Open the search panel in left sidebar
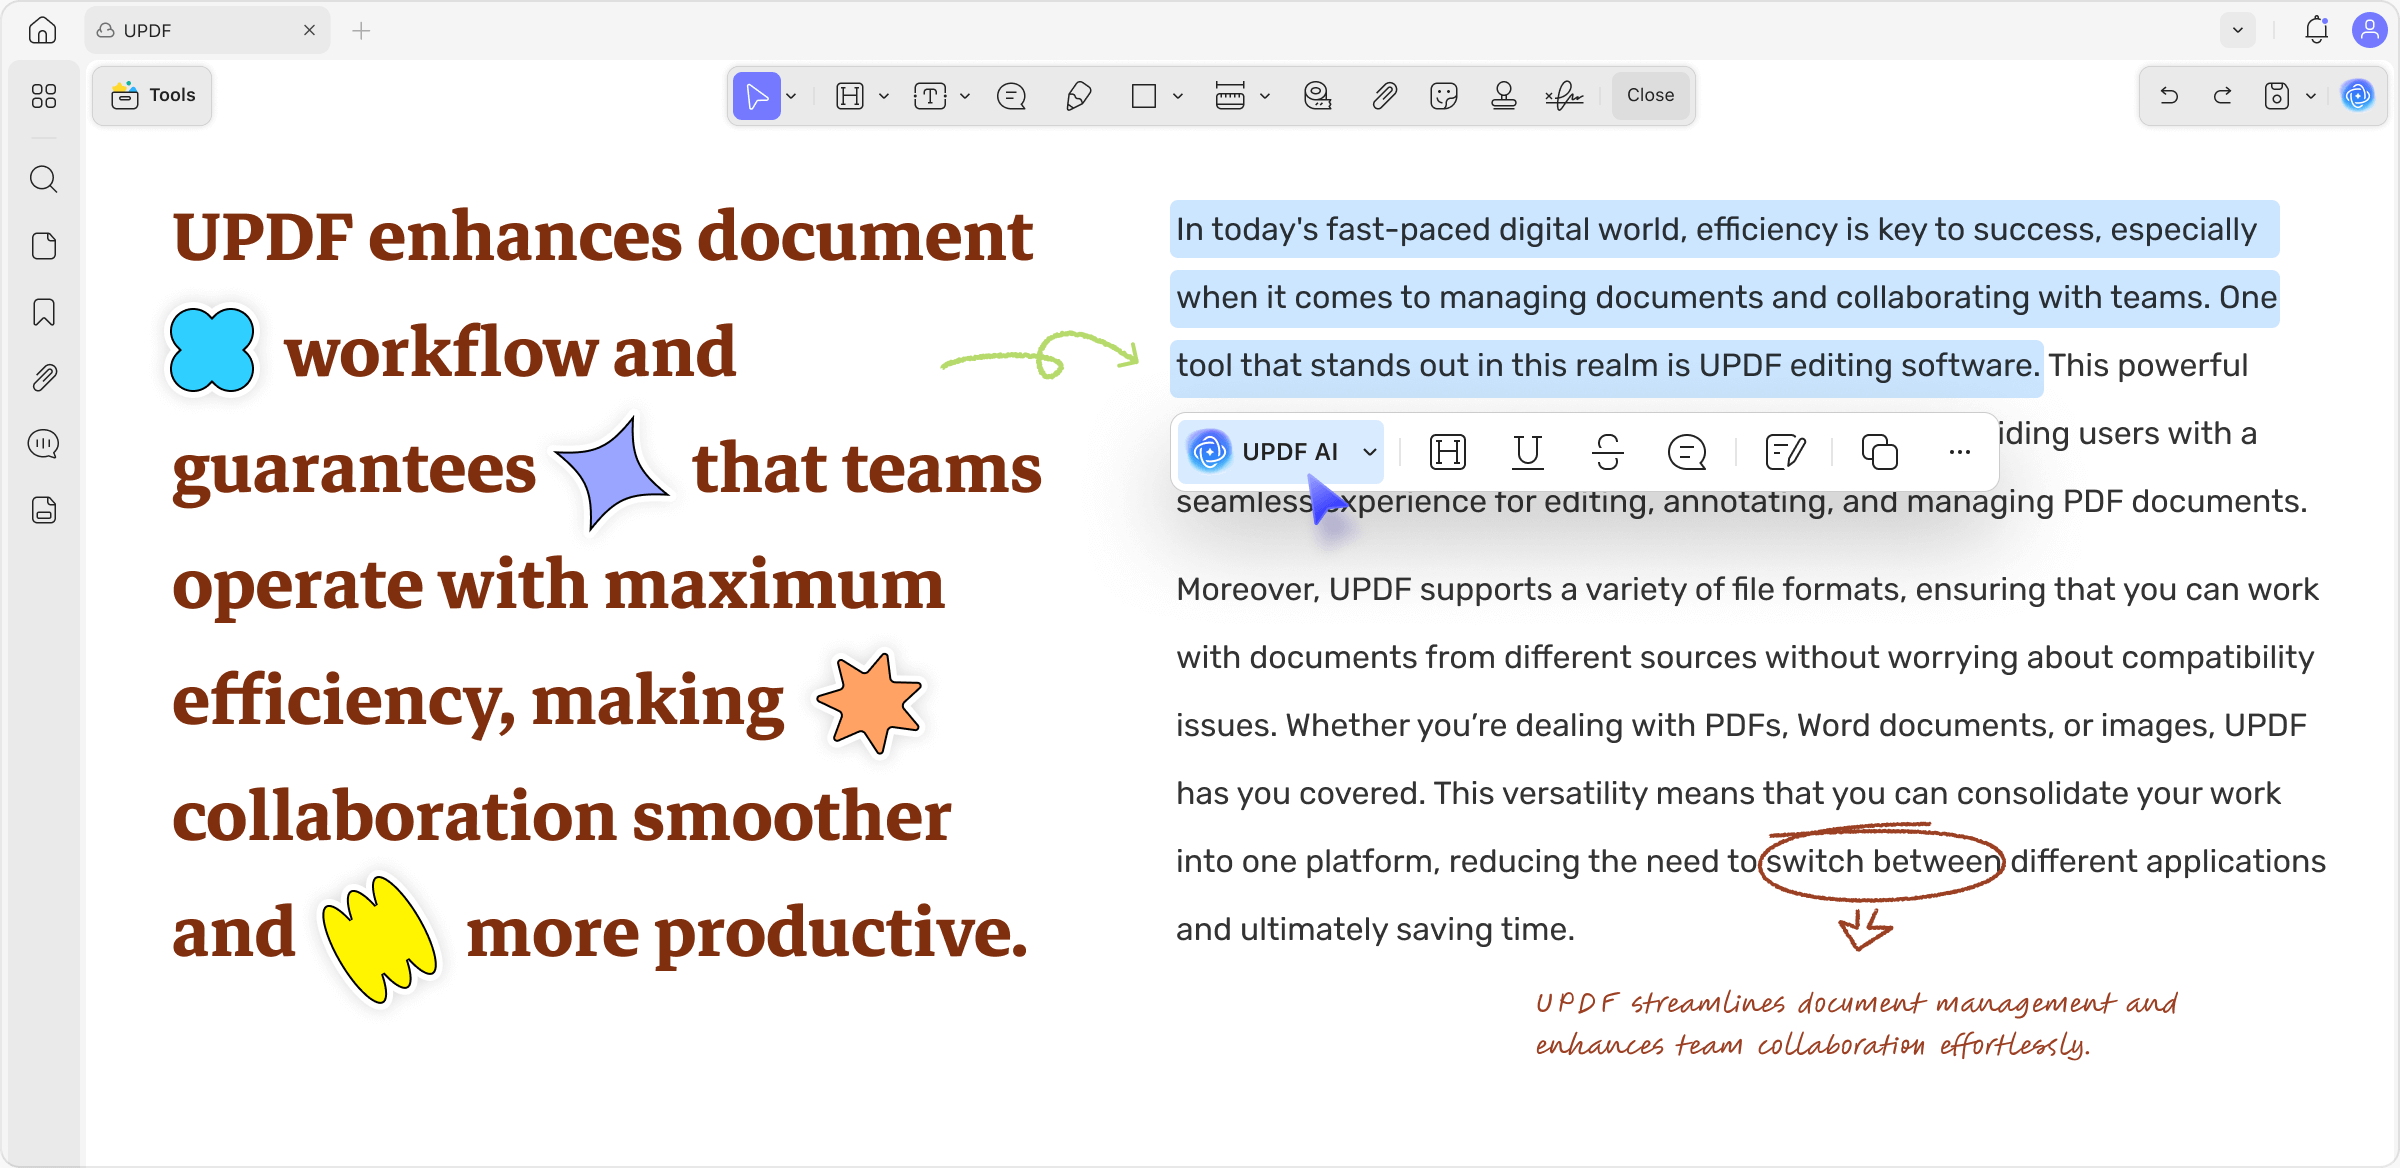The width and height of the screenshot is (2400, 1168). pos(43,179)
